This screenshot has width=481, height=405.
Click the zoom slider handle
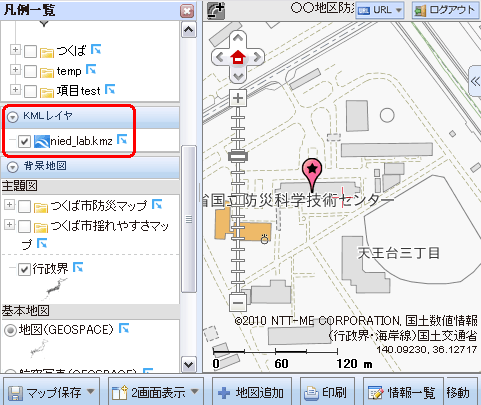[x=238, y=156]
